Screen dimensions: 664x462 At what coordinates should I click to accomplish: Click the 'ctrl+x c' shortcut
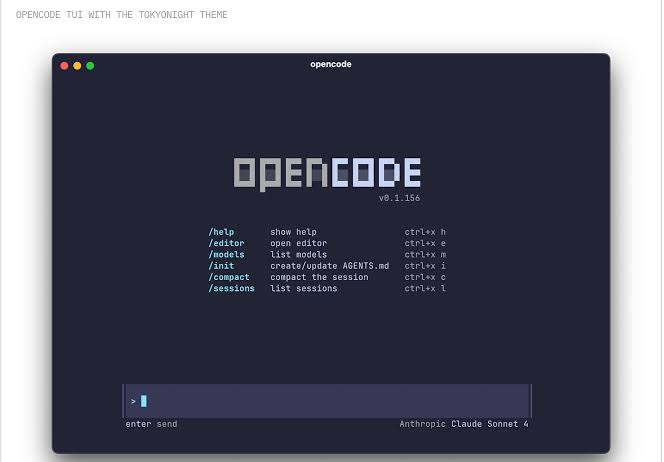425,277
